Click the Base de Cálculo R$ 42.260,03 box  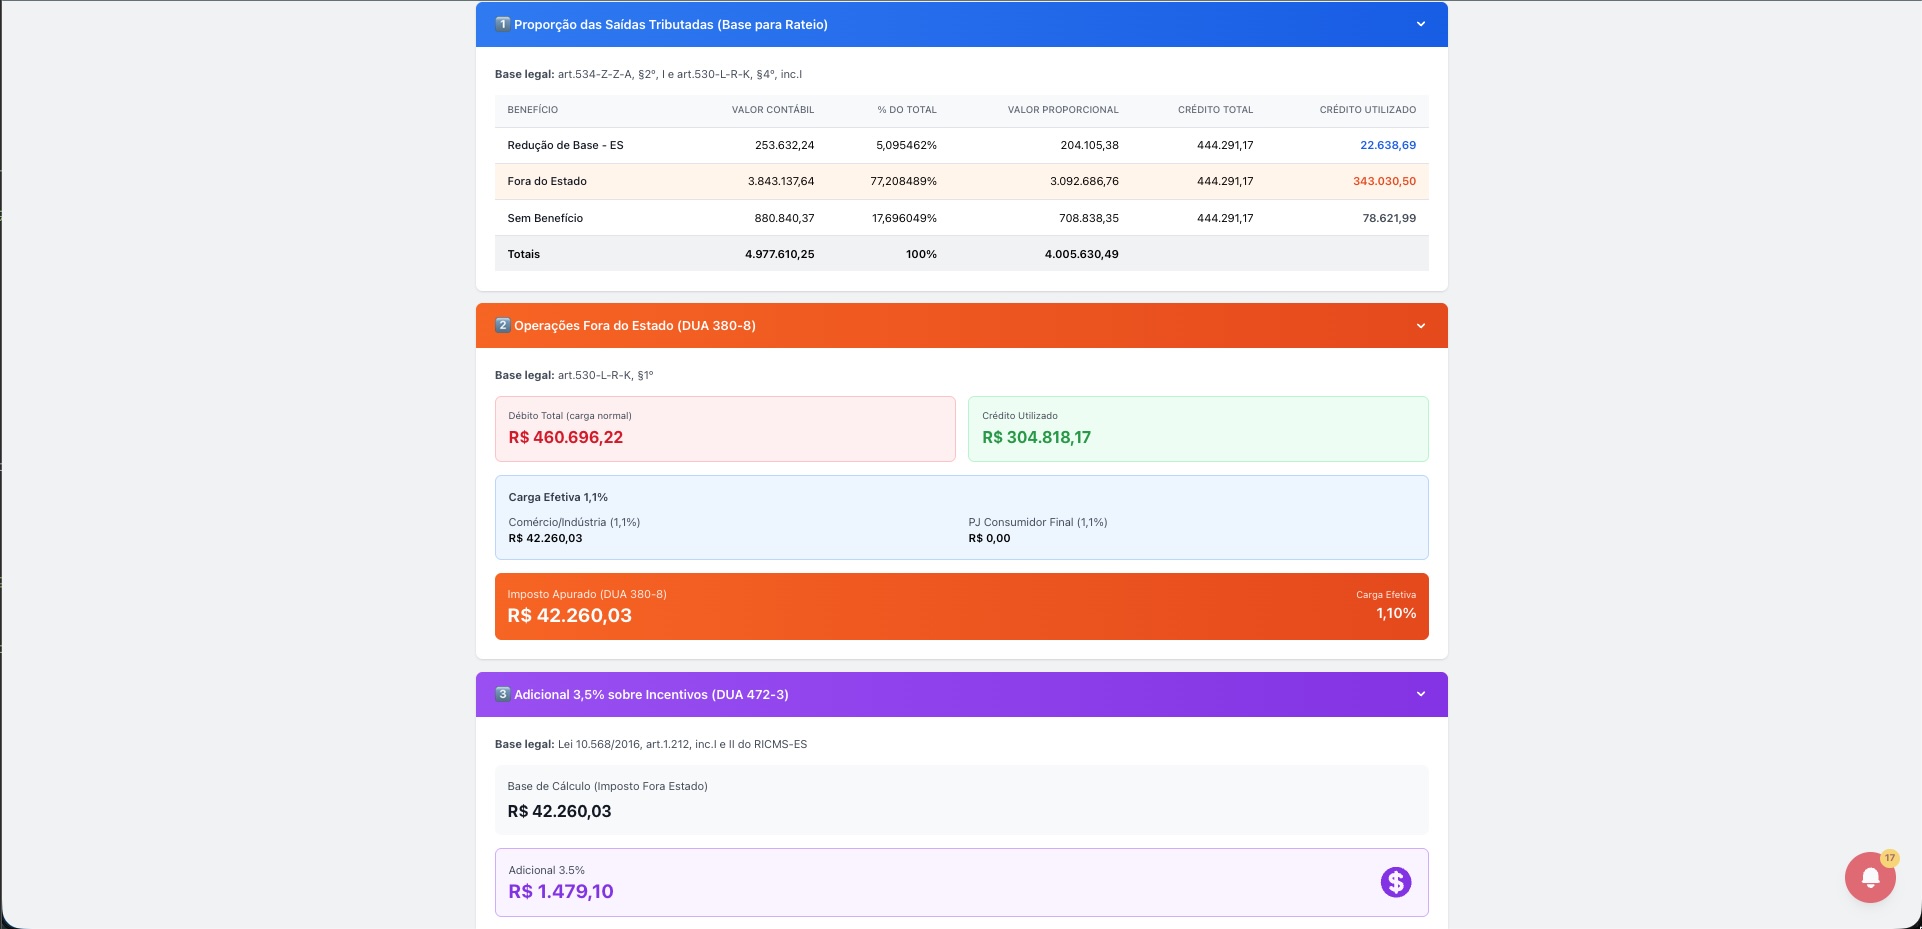coord(961,800)
